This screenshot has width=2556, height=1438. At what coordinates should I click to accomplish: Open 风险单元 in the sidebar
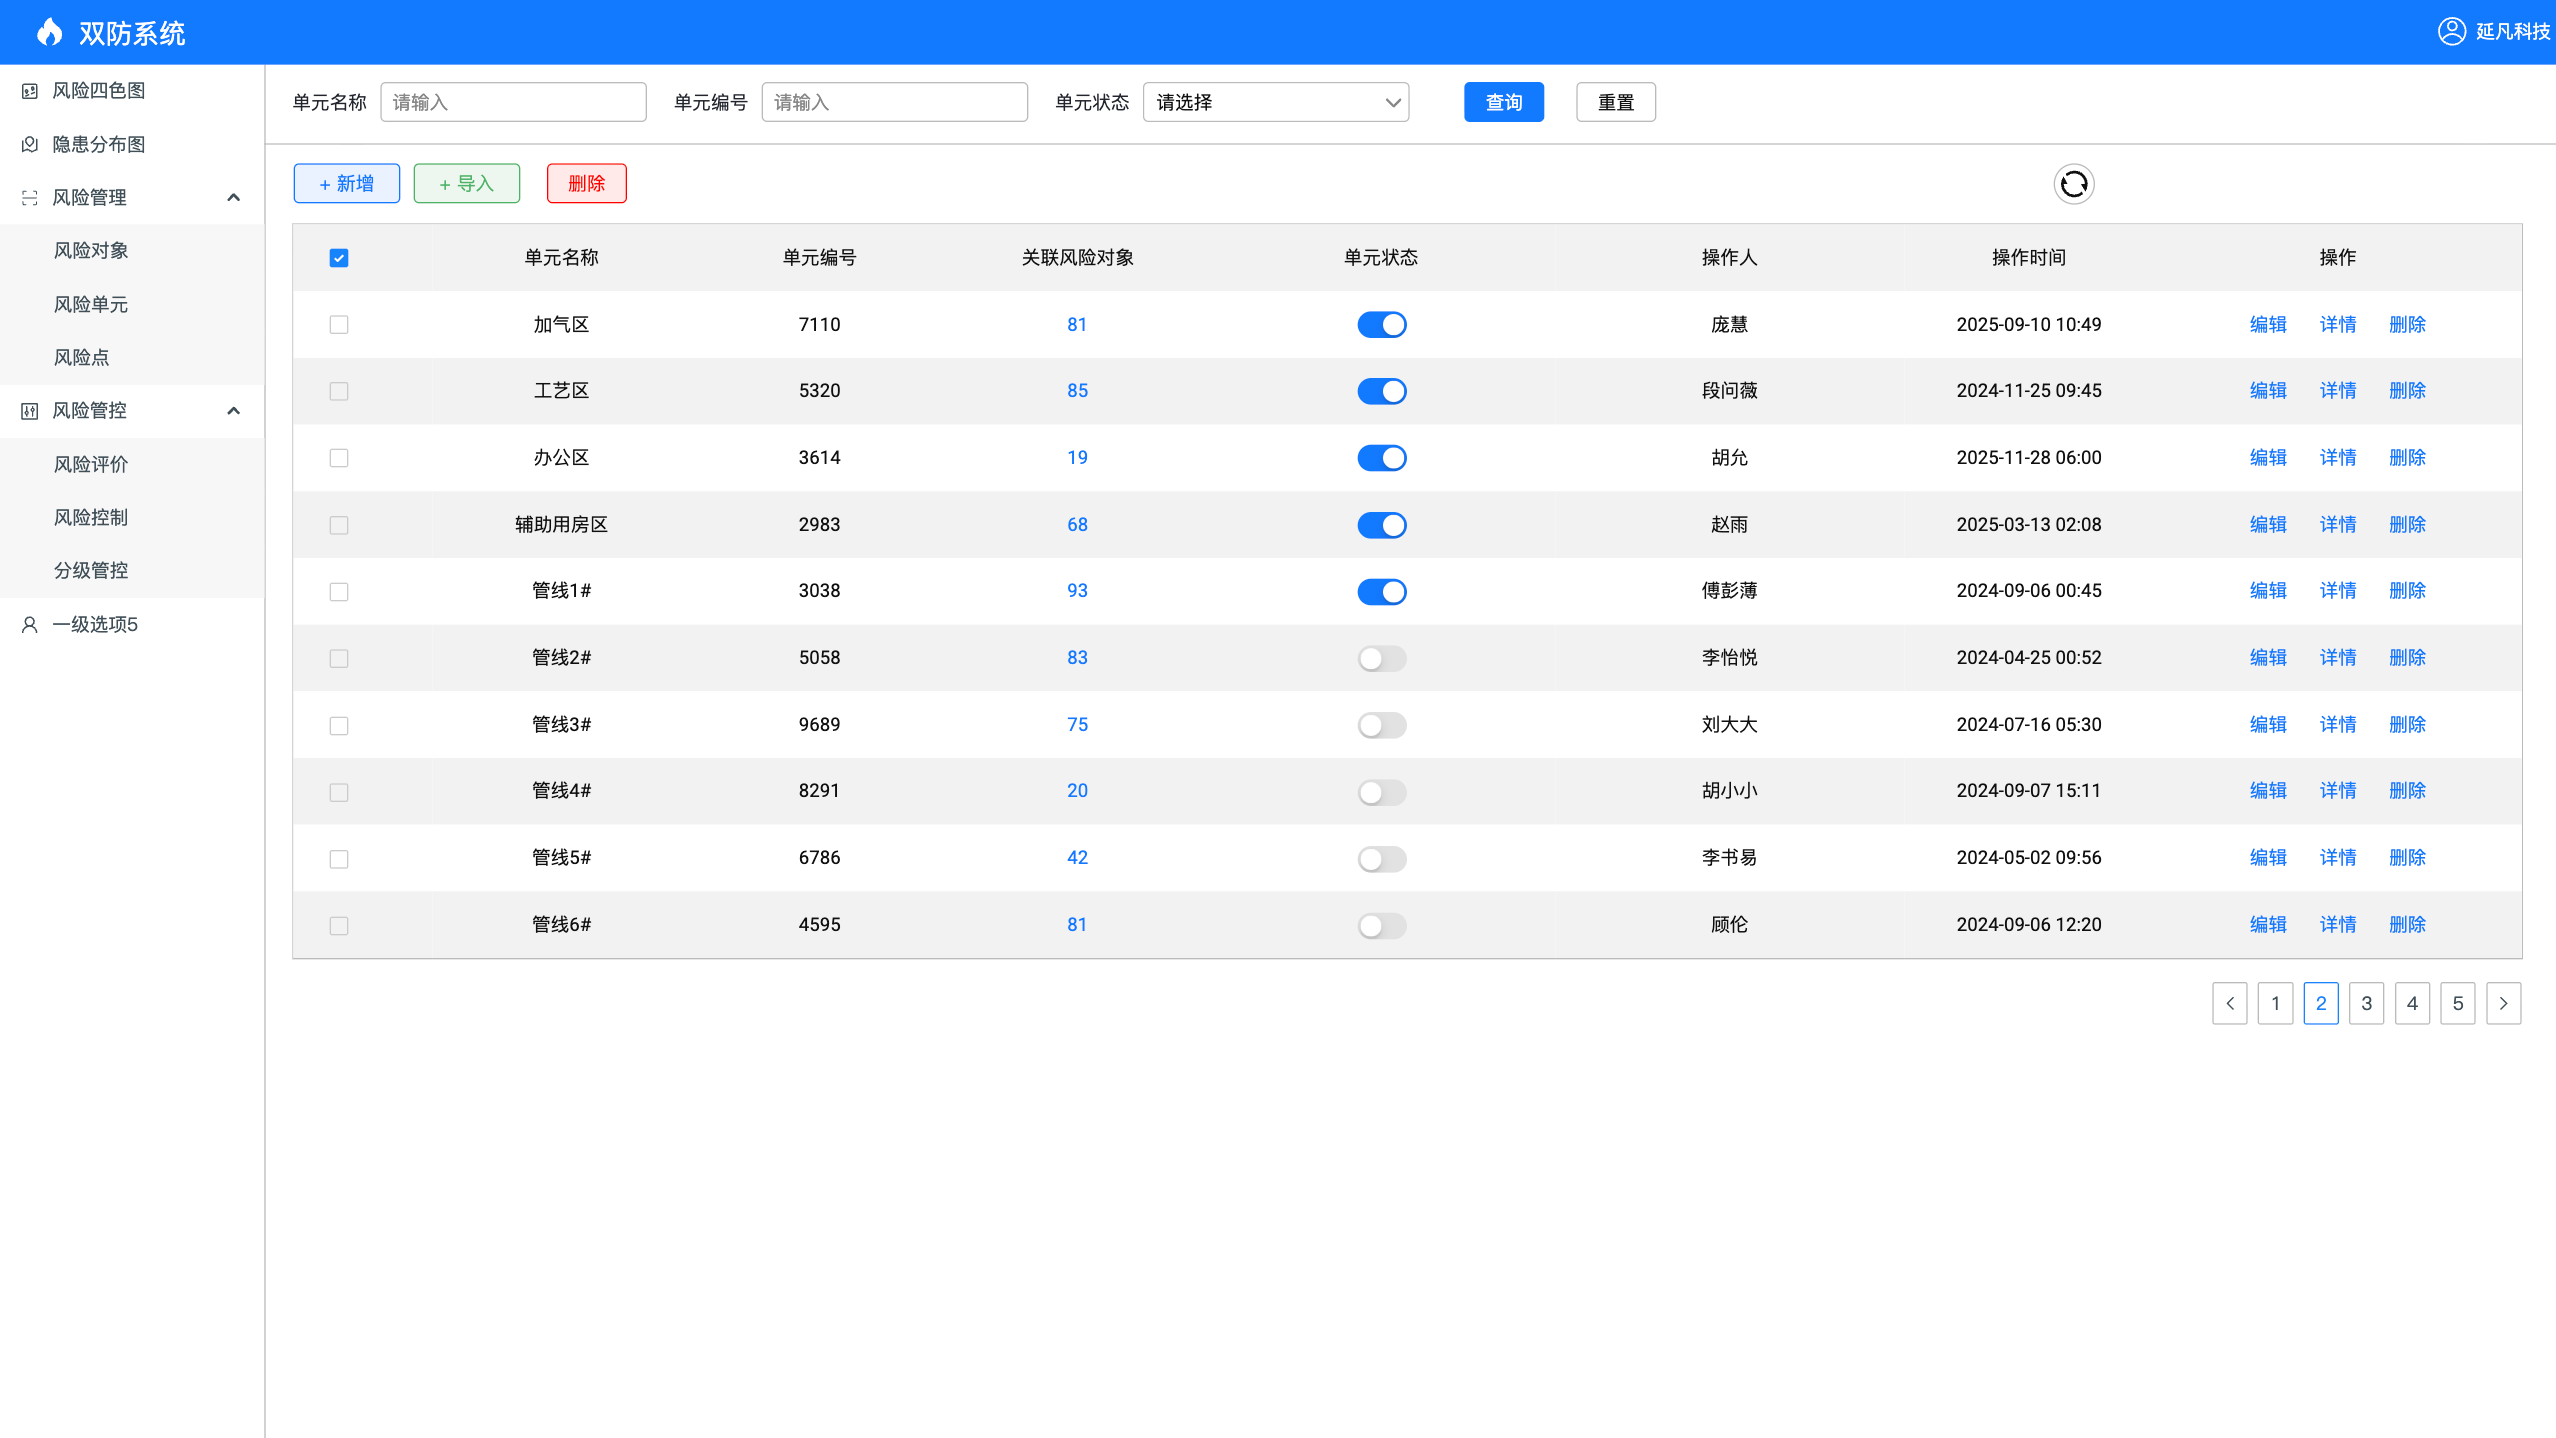pos(91,304)
